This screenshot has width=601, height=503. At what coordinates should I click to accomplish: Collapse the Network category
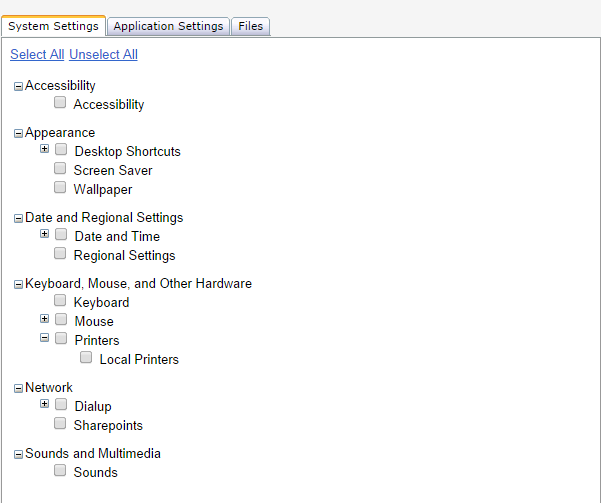pos(18,388)
